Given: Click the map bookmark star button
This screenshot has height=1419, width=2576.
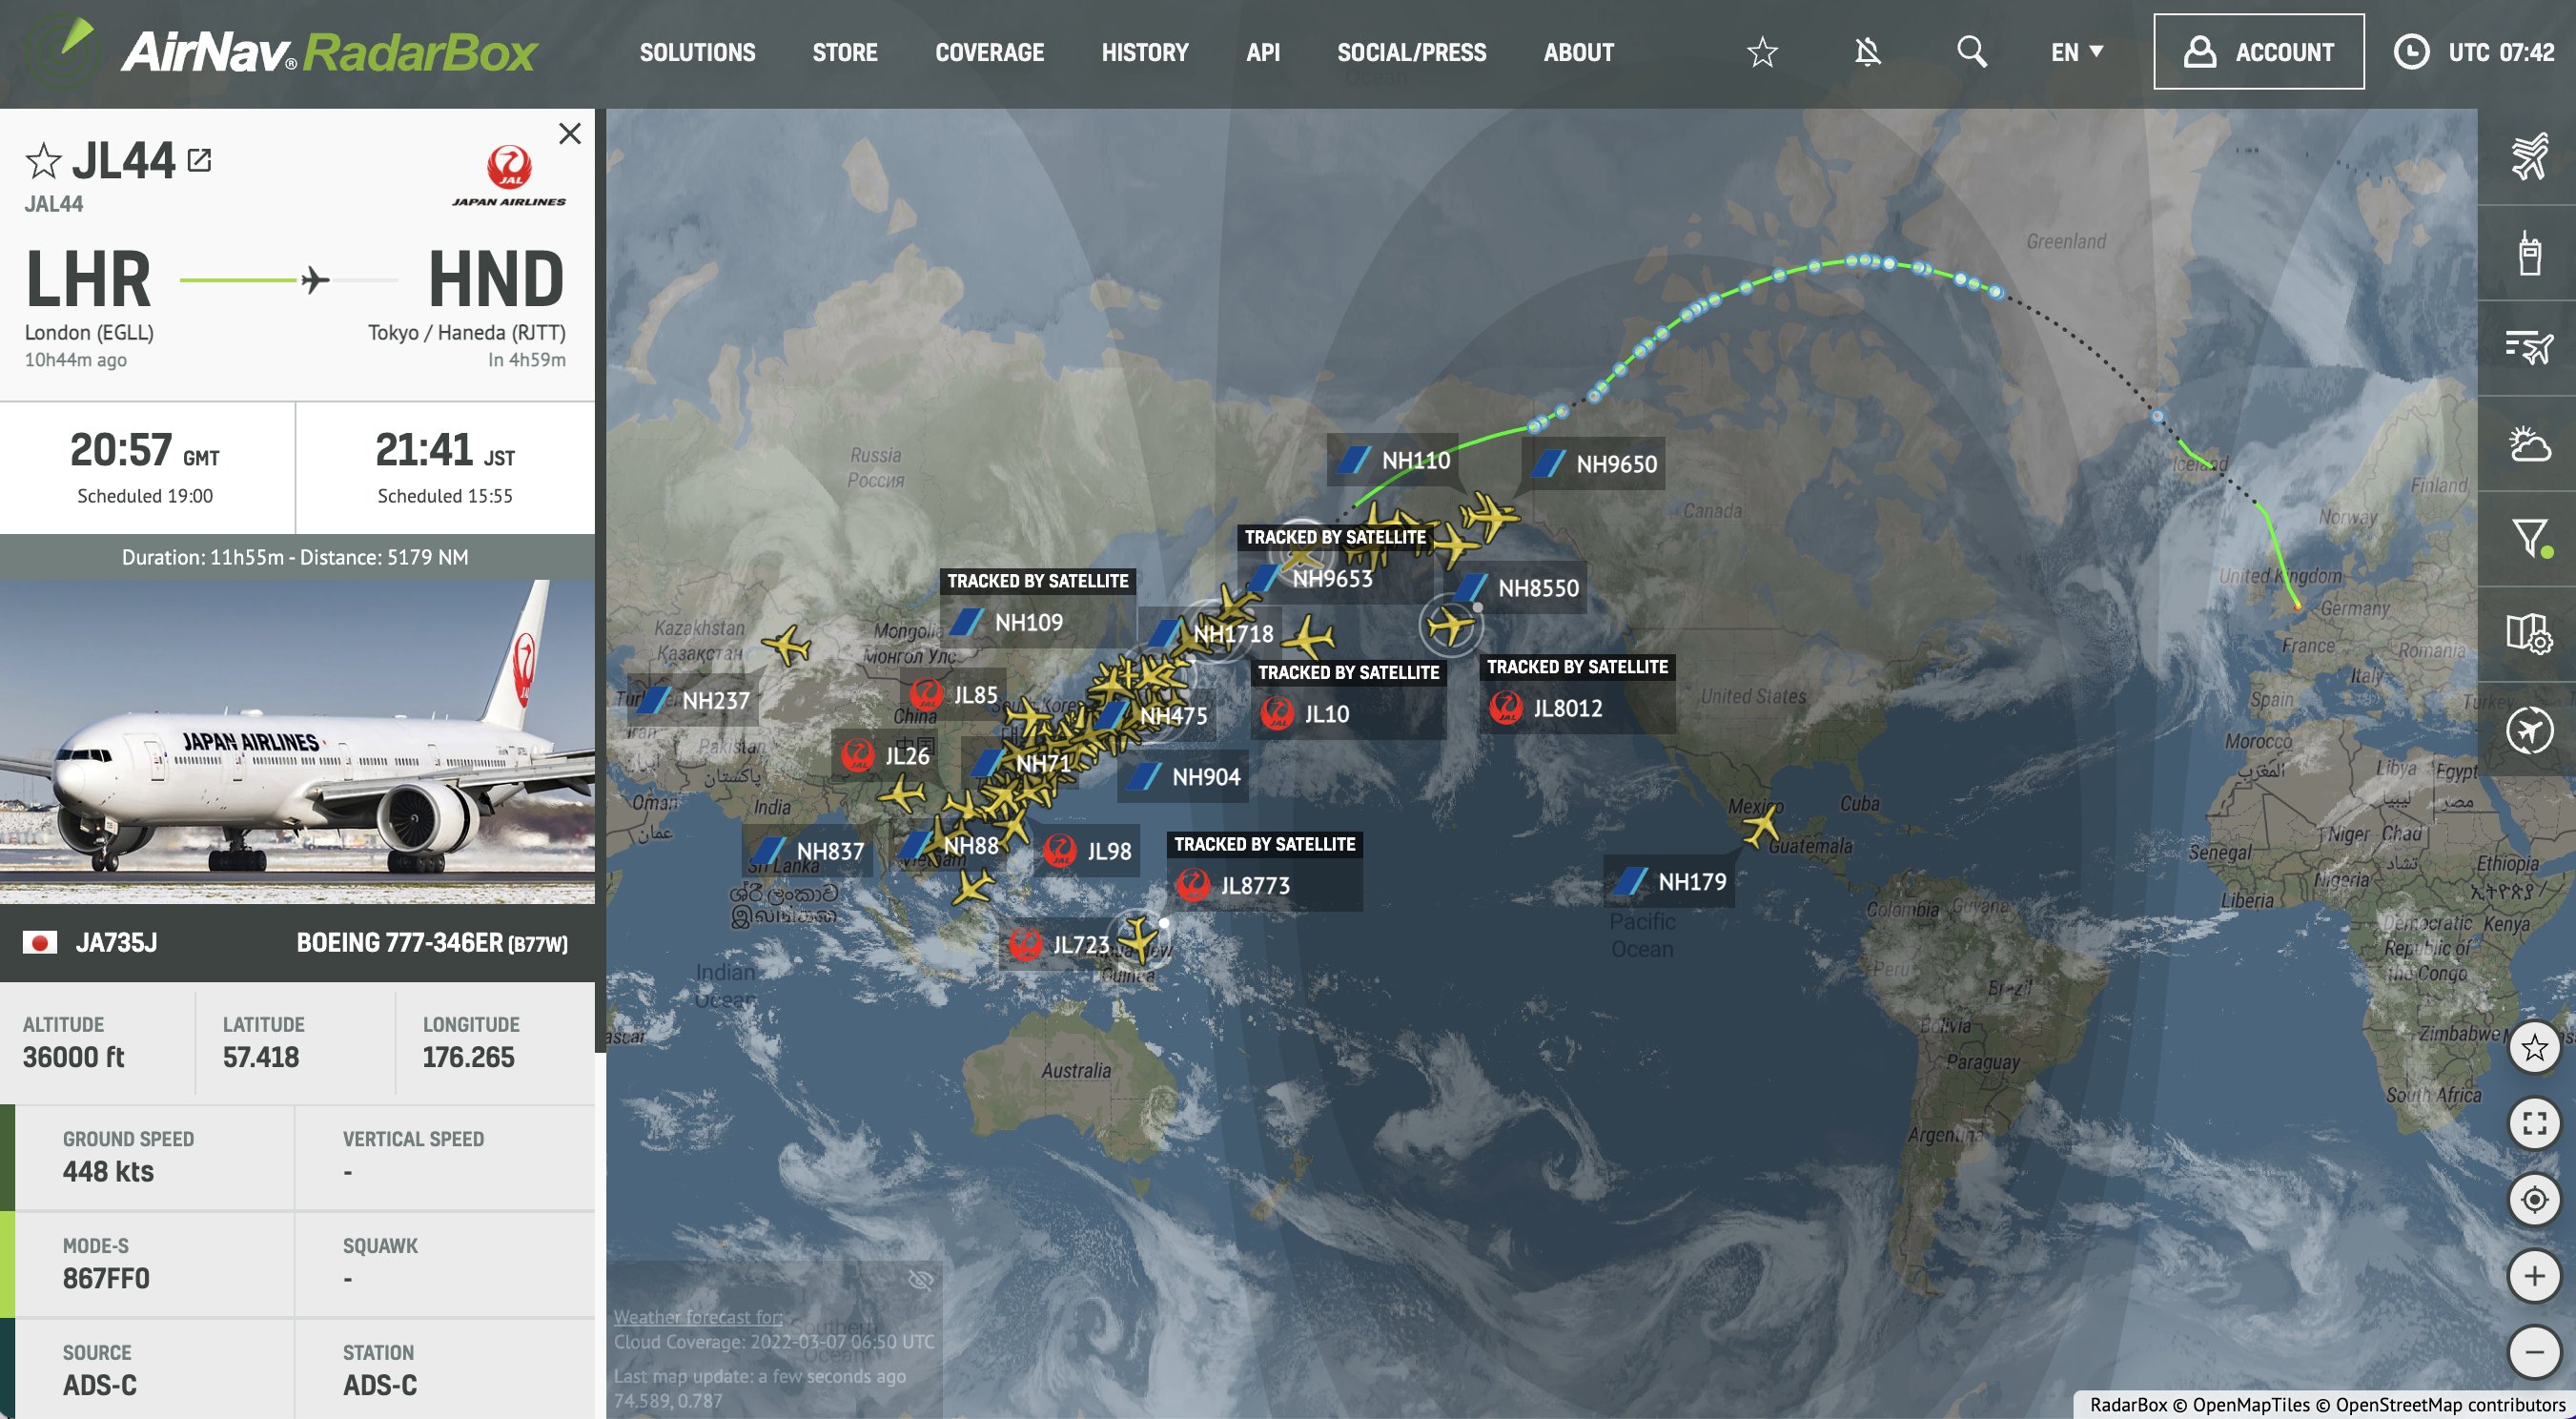Looking at the screenshot, I should (2534, 1047).
